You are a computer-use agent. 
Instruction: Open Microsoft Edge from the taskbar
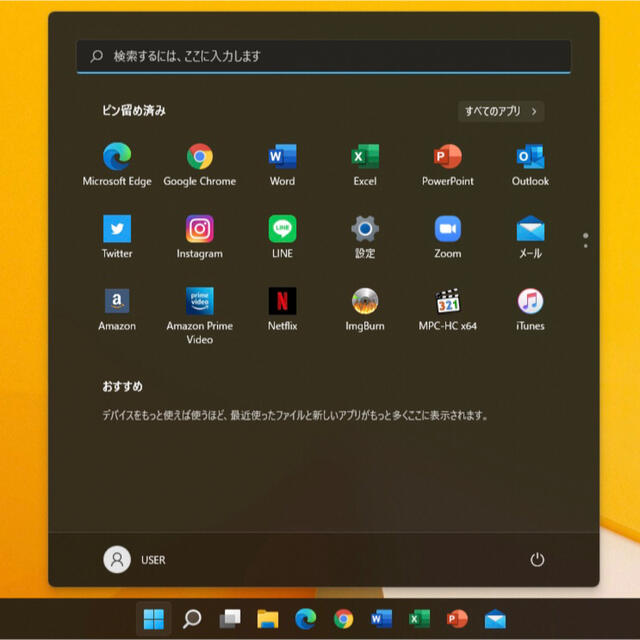coord(306,619)
